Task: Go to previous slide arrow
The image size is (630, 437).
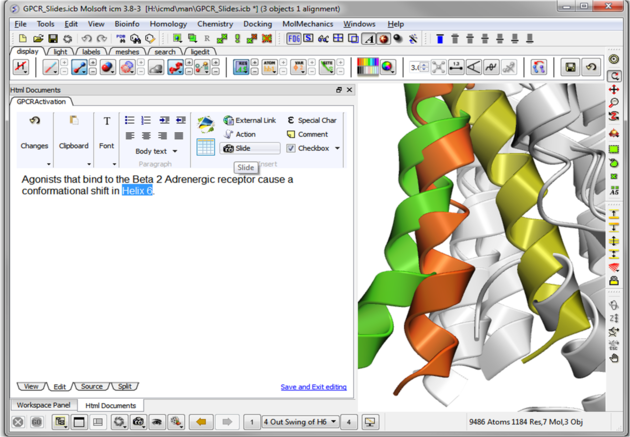Action: 203,422
